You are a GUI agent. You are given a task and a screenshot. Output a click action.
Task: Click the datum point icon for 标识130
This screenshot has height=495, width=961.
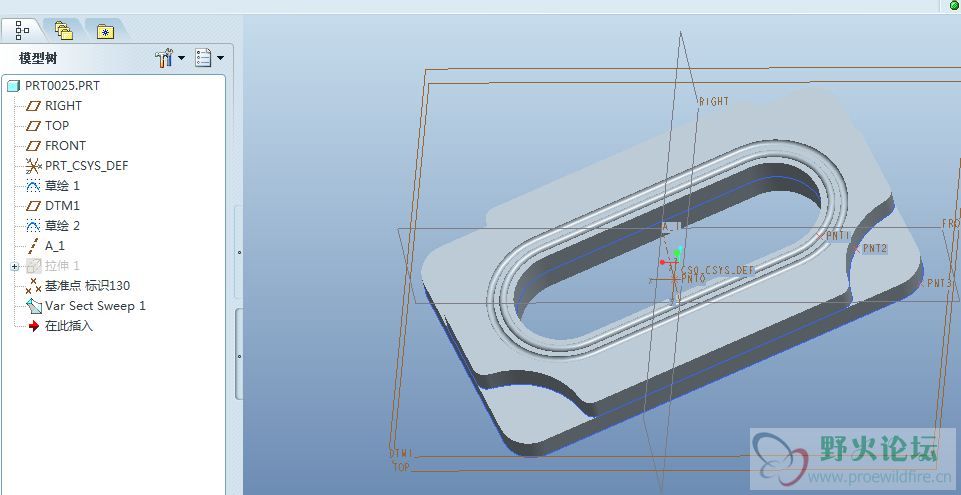click(x=33, y=286)
